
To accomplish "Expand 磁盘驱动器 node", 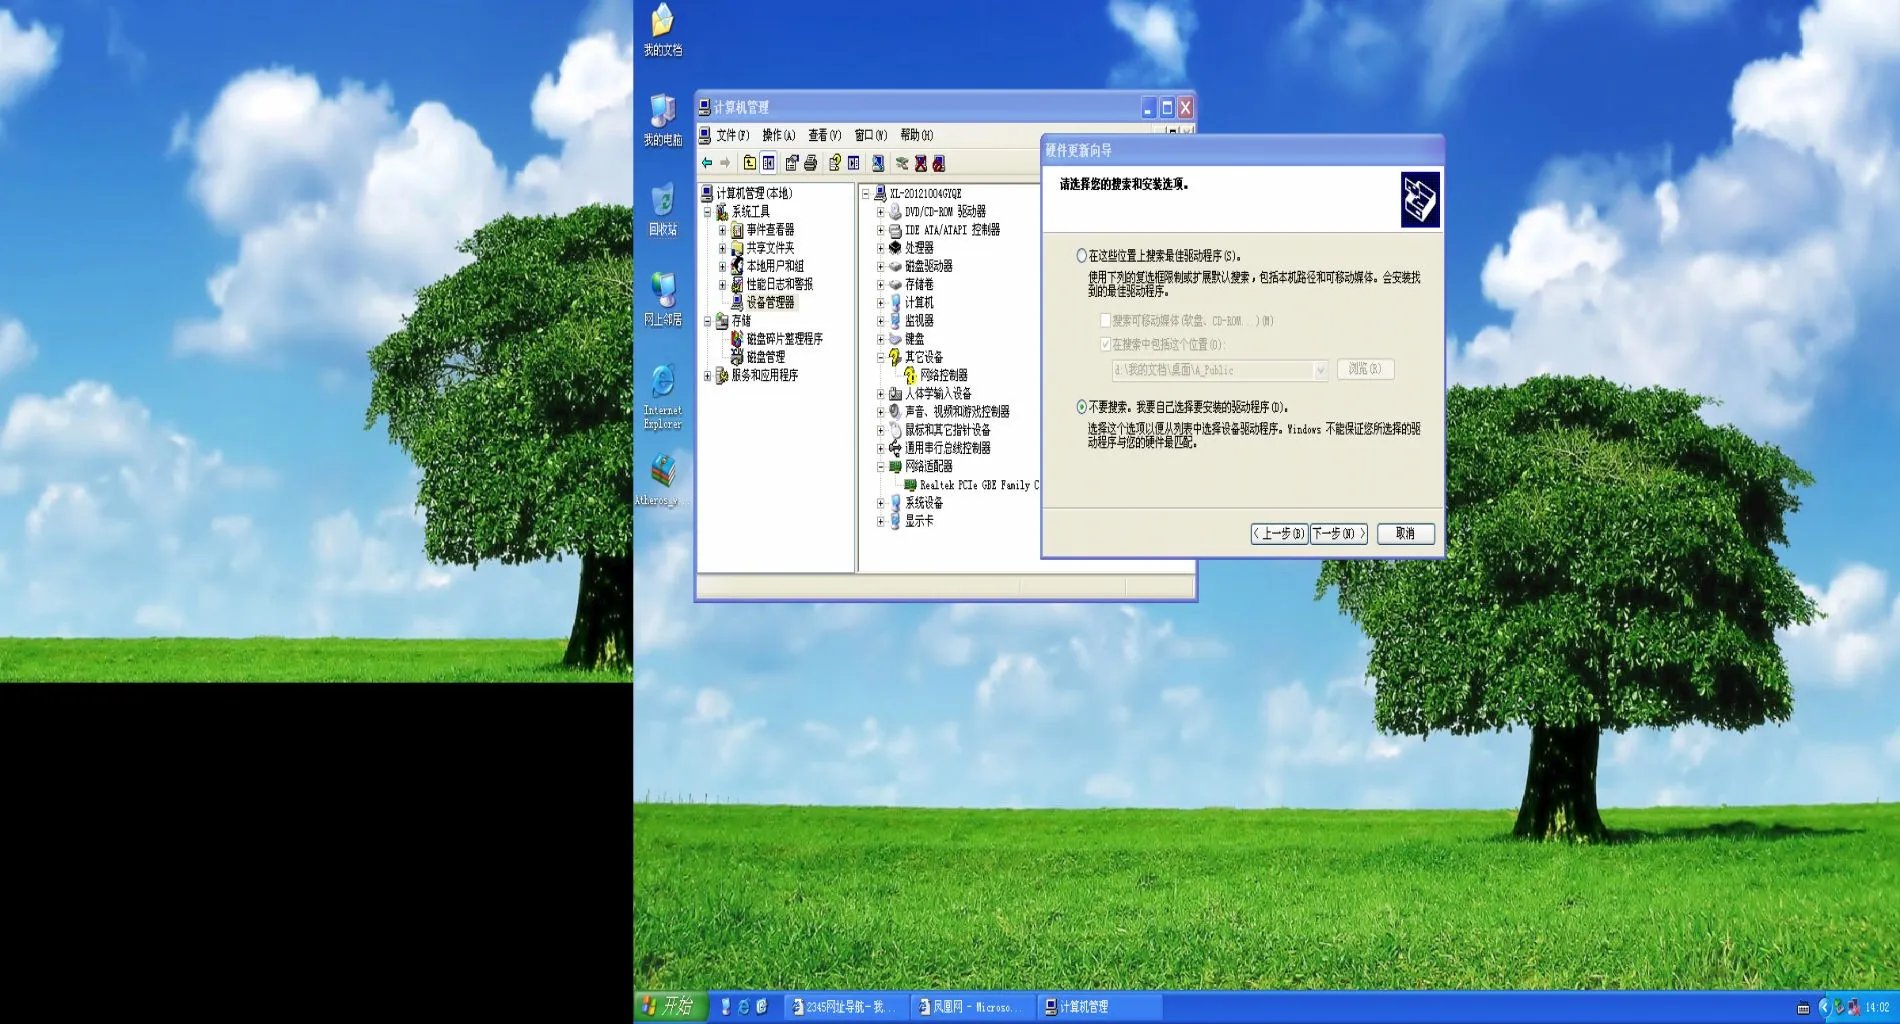I will [x=880, y=266].
